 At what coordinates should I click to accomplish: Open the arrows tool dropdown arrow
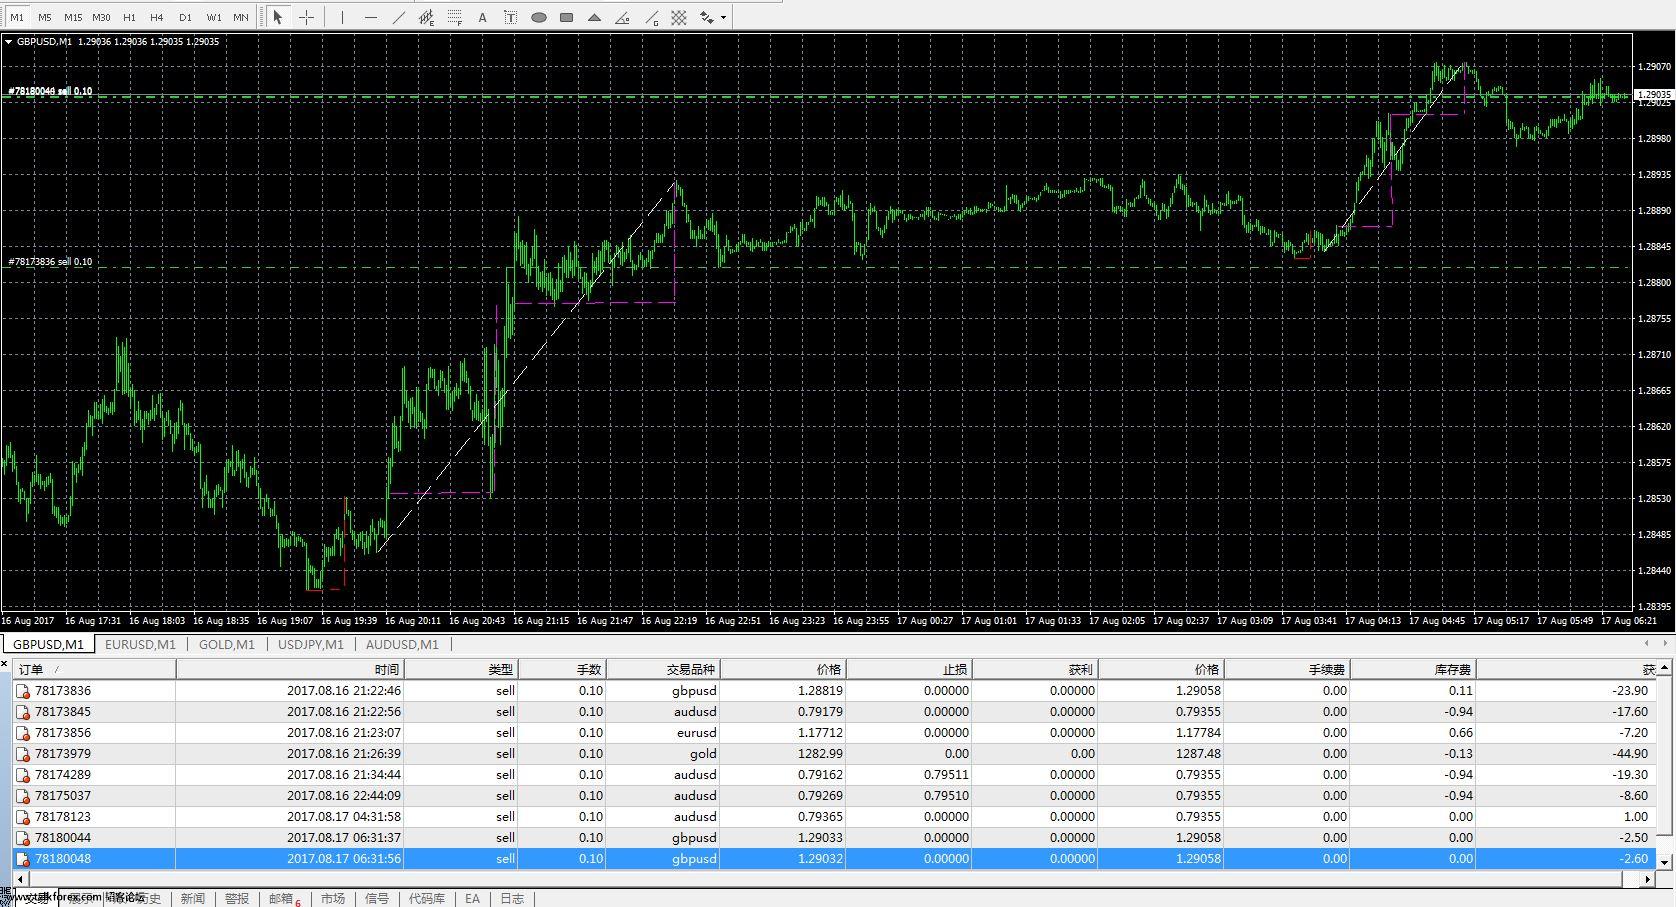click(x=723, y=17)
